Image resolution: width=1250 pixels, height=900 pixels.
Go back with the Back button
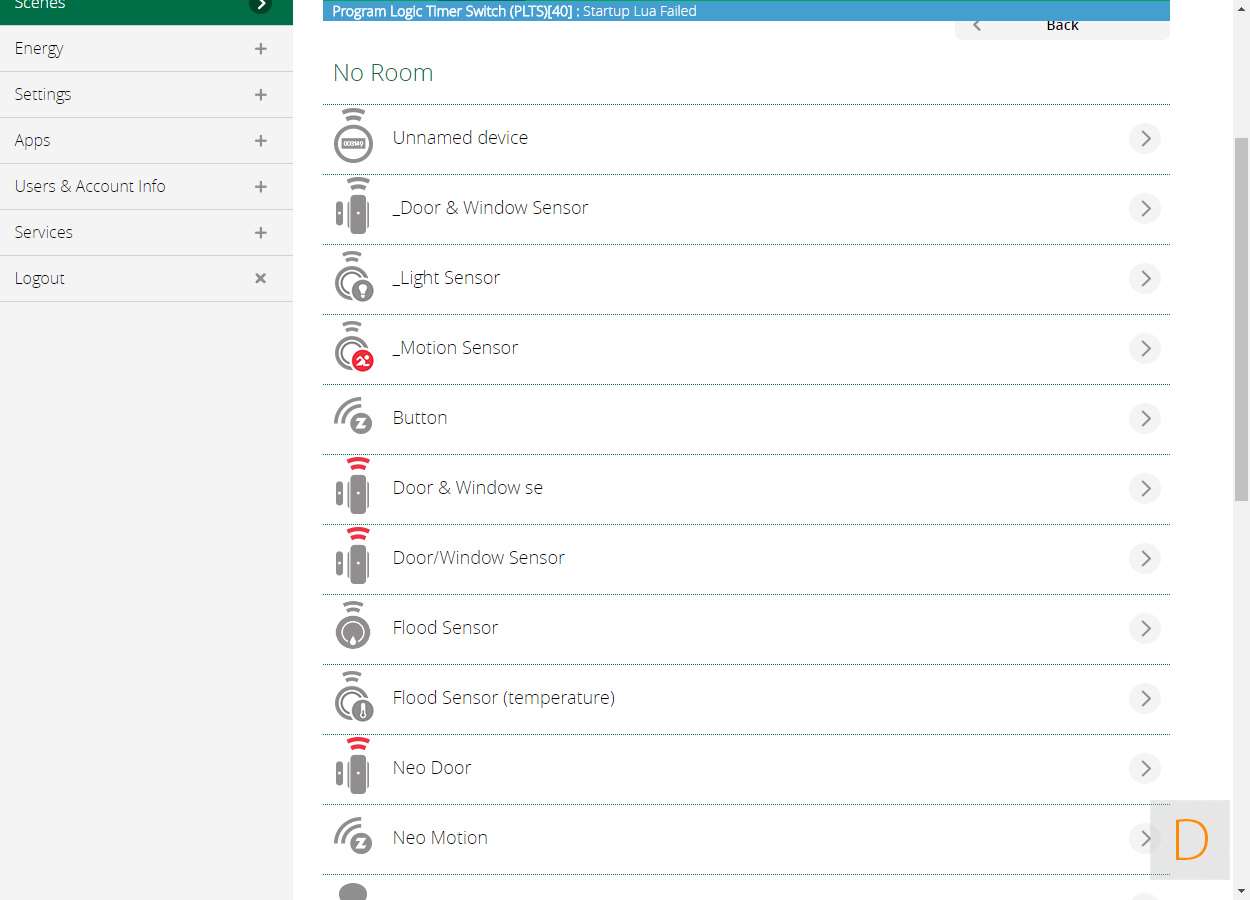(x=1062, y=27)
